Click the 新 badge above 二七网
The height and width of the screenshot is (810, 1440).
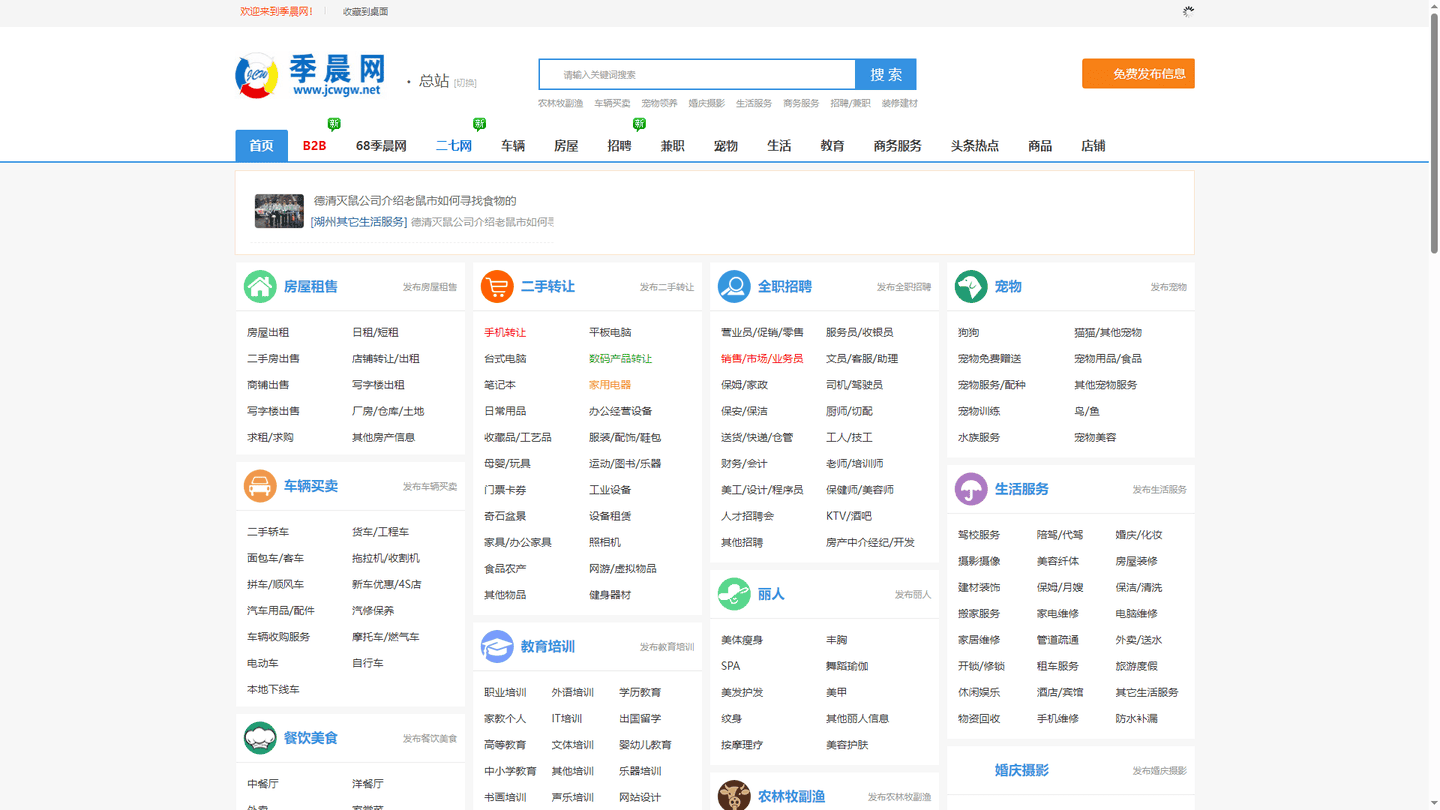pyautogui.click(x=479, y=124)
